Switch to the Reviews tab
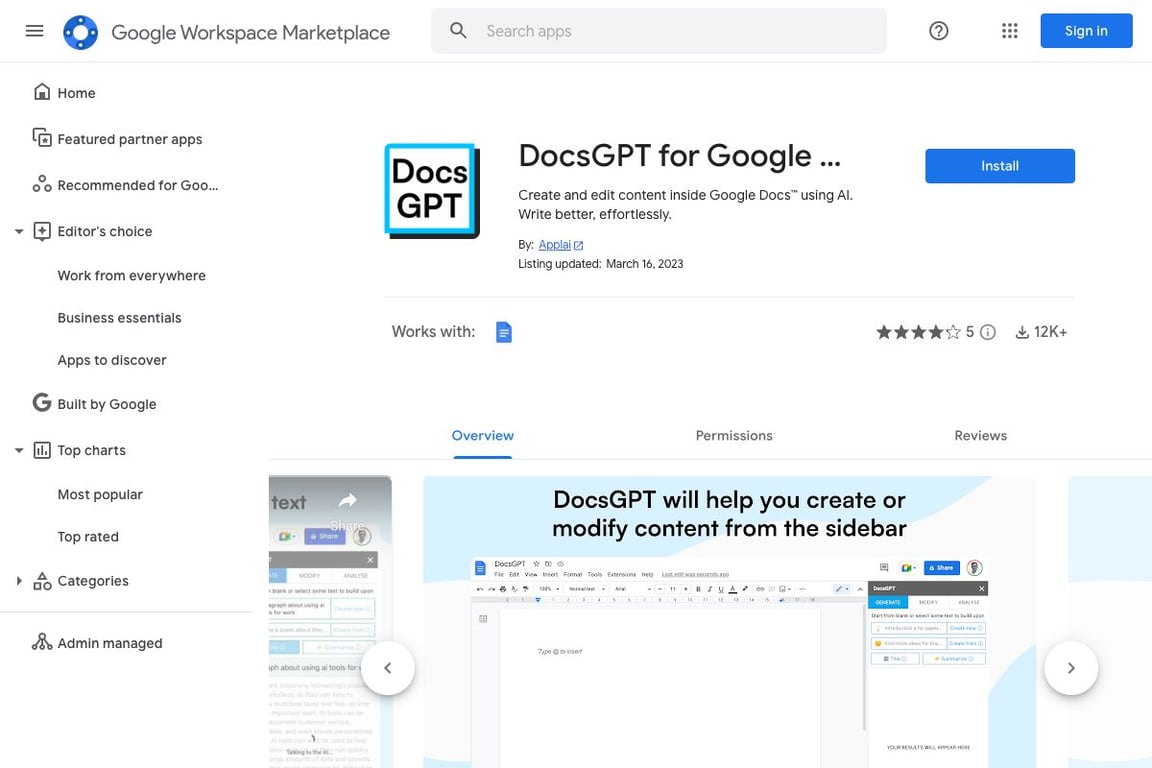 click(x=980, y=436)
